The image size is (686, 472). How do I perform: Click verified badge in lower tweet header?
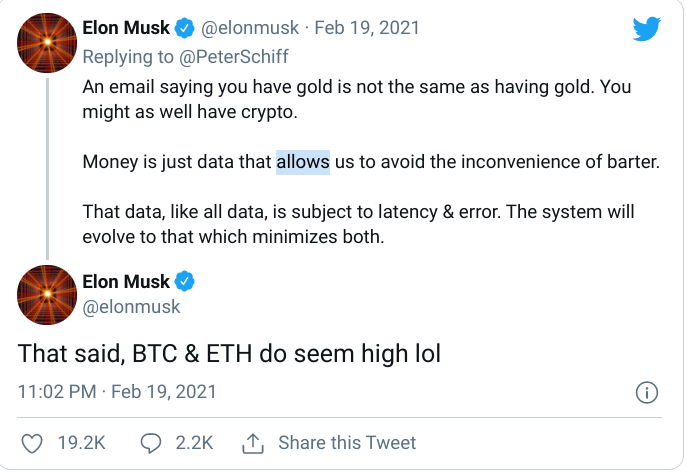tap(185, 281)
